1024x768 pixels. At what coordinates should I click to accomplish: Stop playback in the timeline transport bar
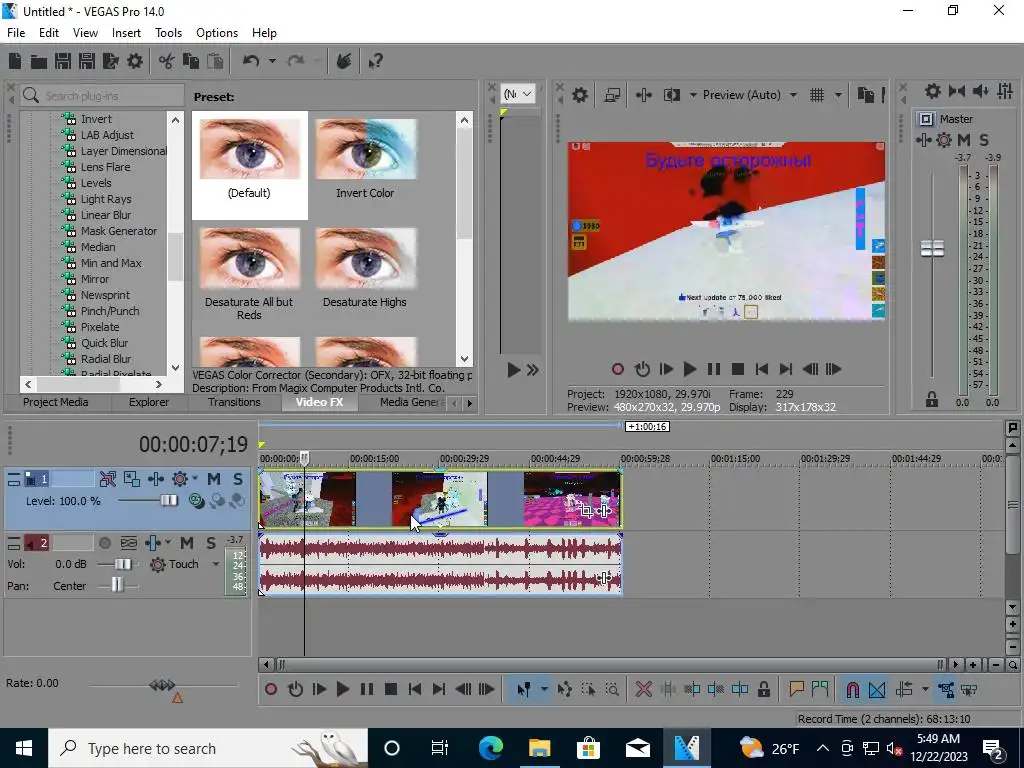coord(391,689)
